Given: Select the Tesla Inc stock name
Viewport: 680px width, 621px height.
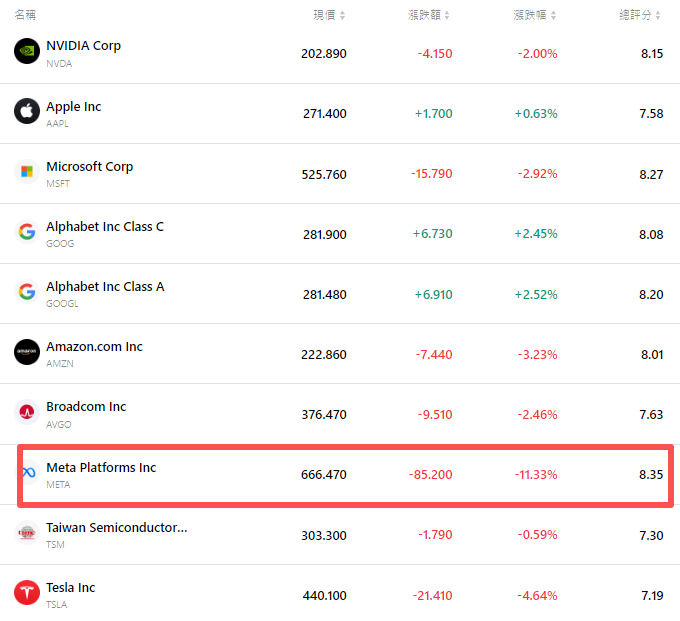Looking at the screenshot, I should coord(71,587).
